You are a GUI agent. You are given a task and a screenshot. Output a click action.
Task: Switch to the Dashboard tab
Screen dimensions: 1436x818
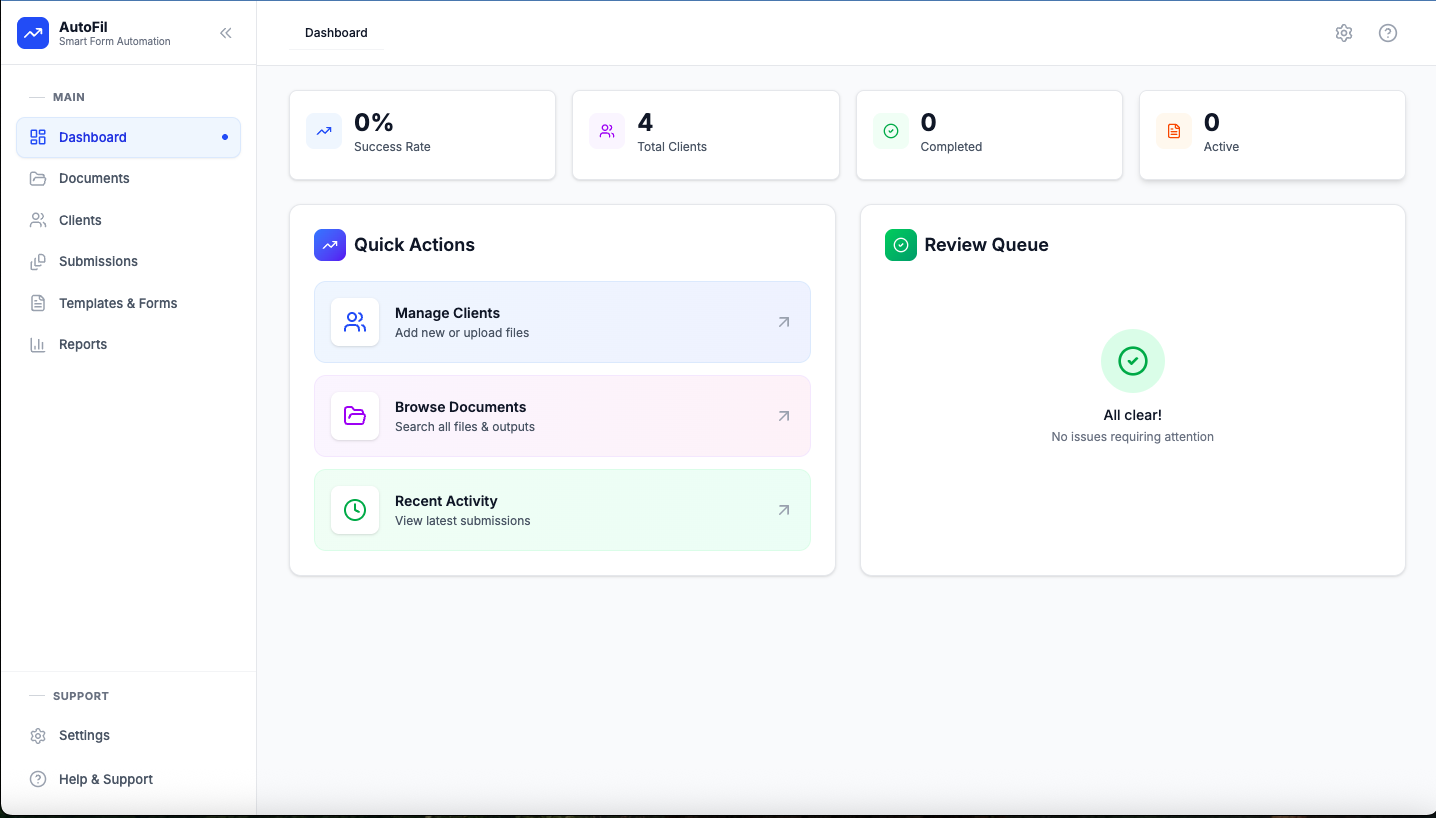coord(335,33)
